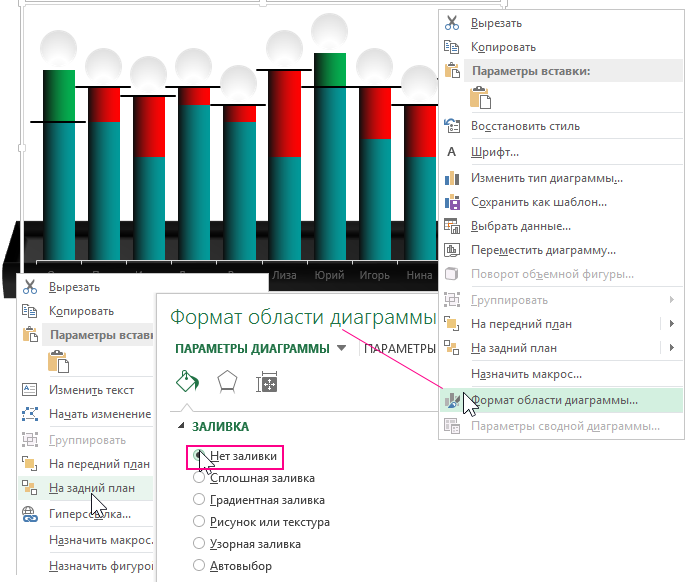The image size is (685, 582).
Task: Select the Градиентная заливка radio button
Action: pyautogui.click(x=199, y=500)
